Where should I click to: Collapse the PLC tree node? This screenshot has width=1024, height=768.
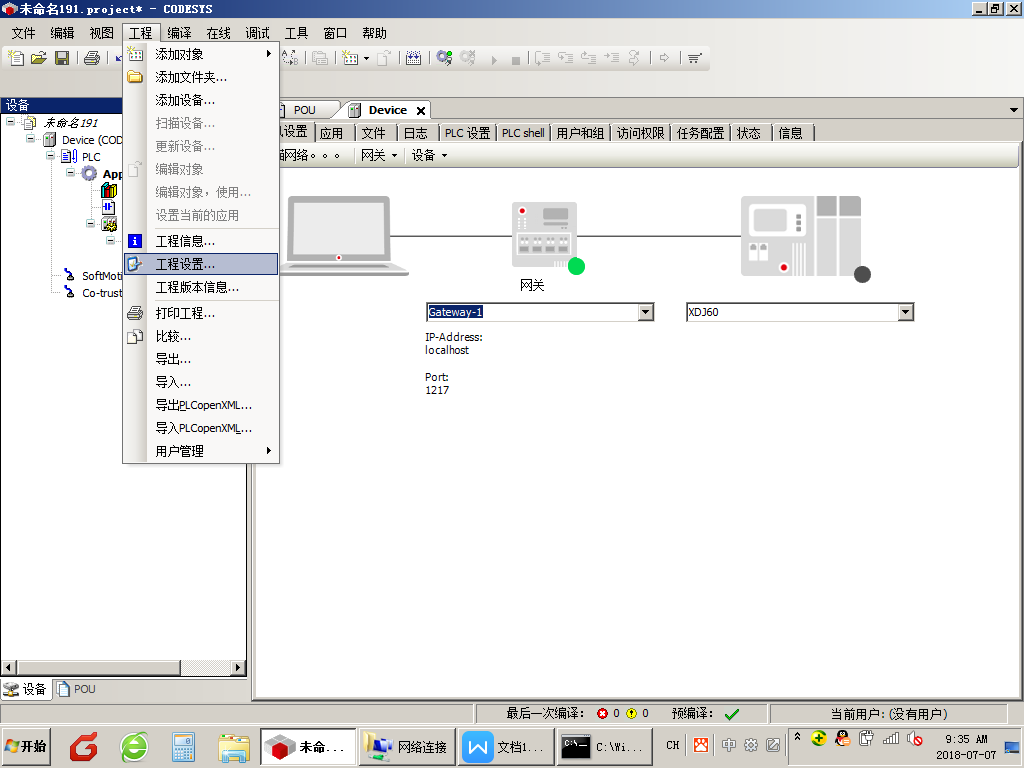[50, 156]
